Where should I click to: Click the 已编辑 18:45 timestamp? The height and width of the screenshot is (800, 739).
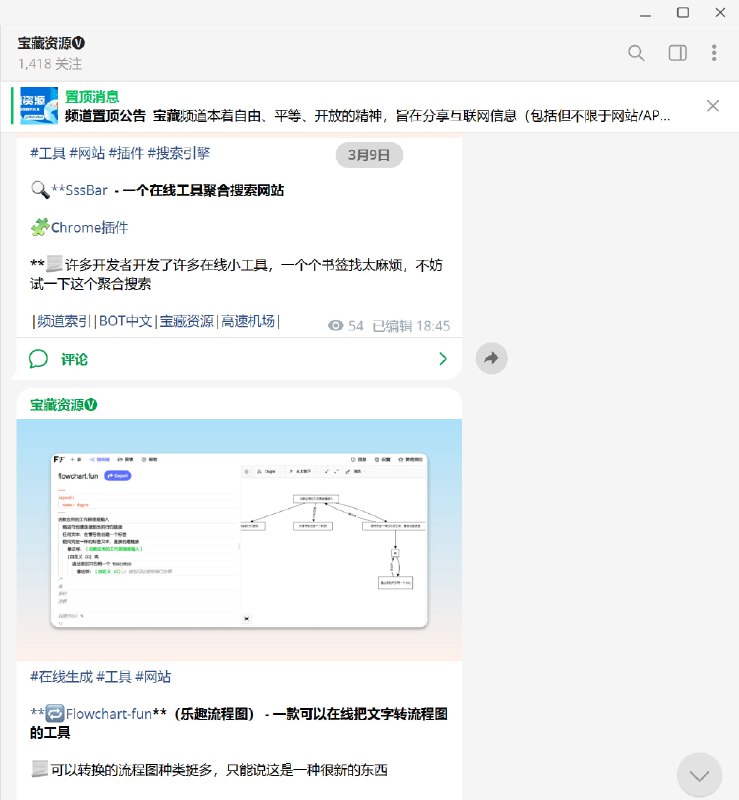click(411, 326)
